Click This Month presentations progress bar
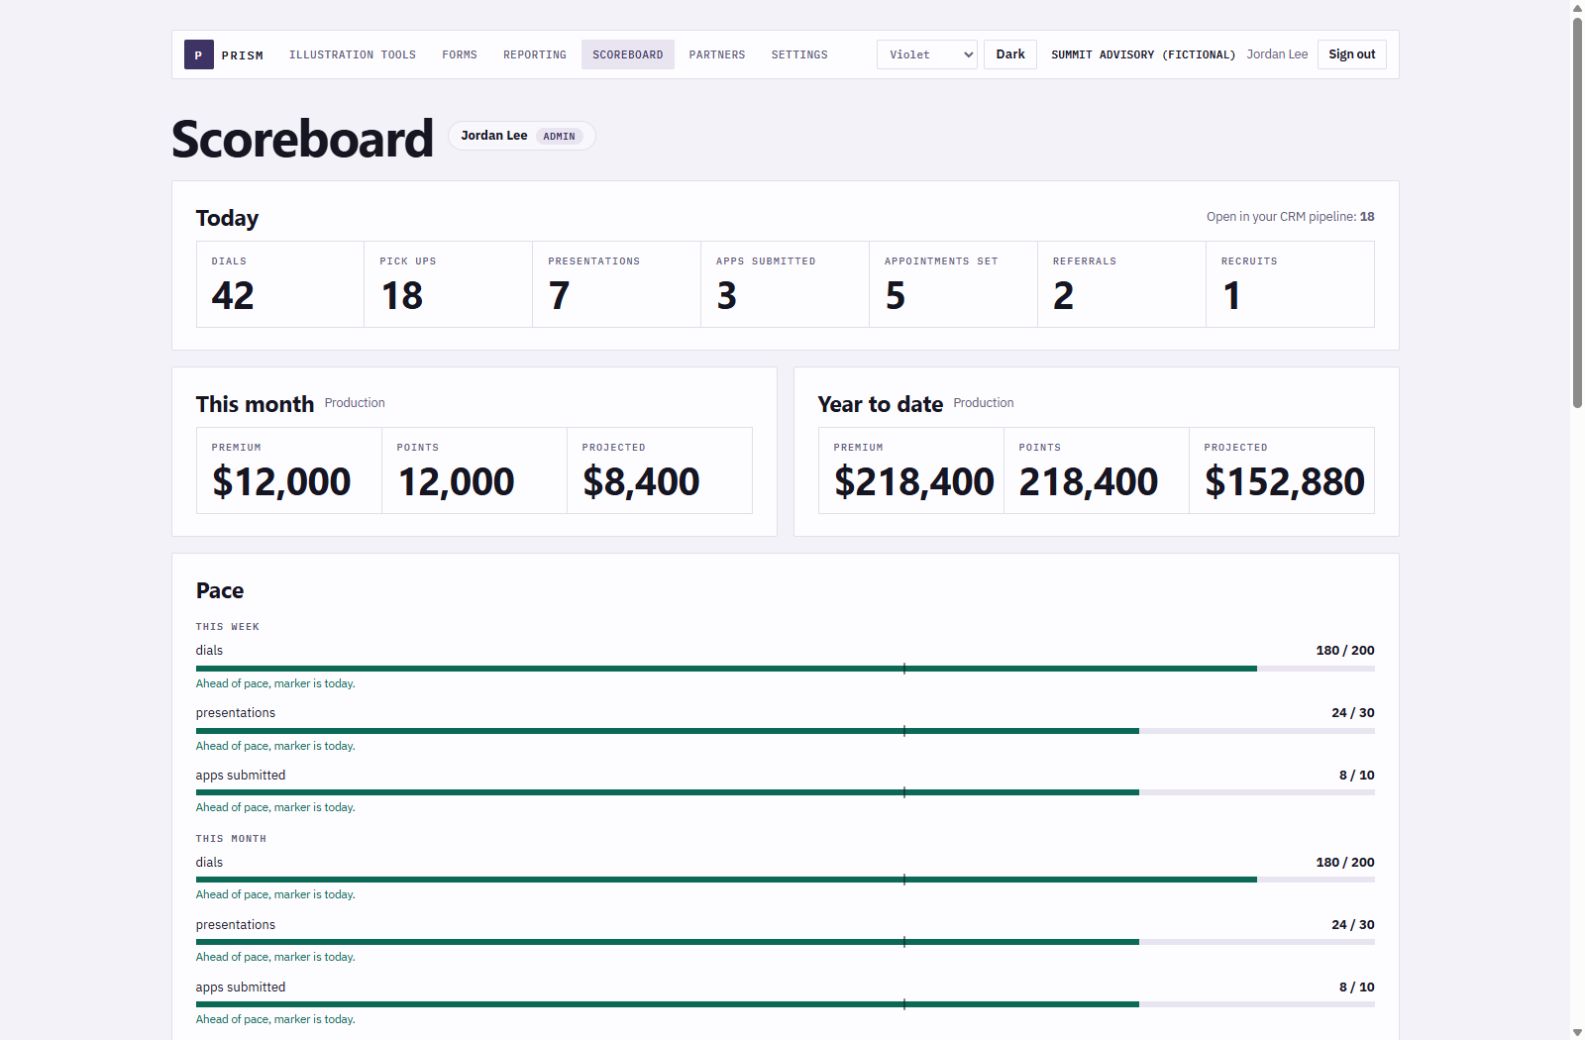This screenshot has height=1040, width=1585. click(785, 942)
